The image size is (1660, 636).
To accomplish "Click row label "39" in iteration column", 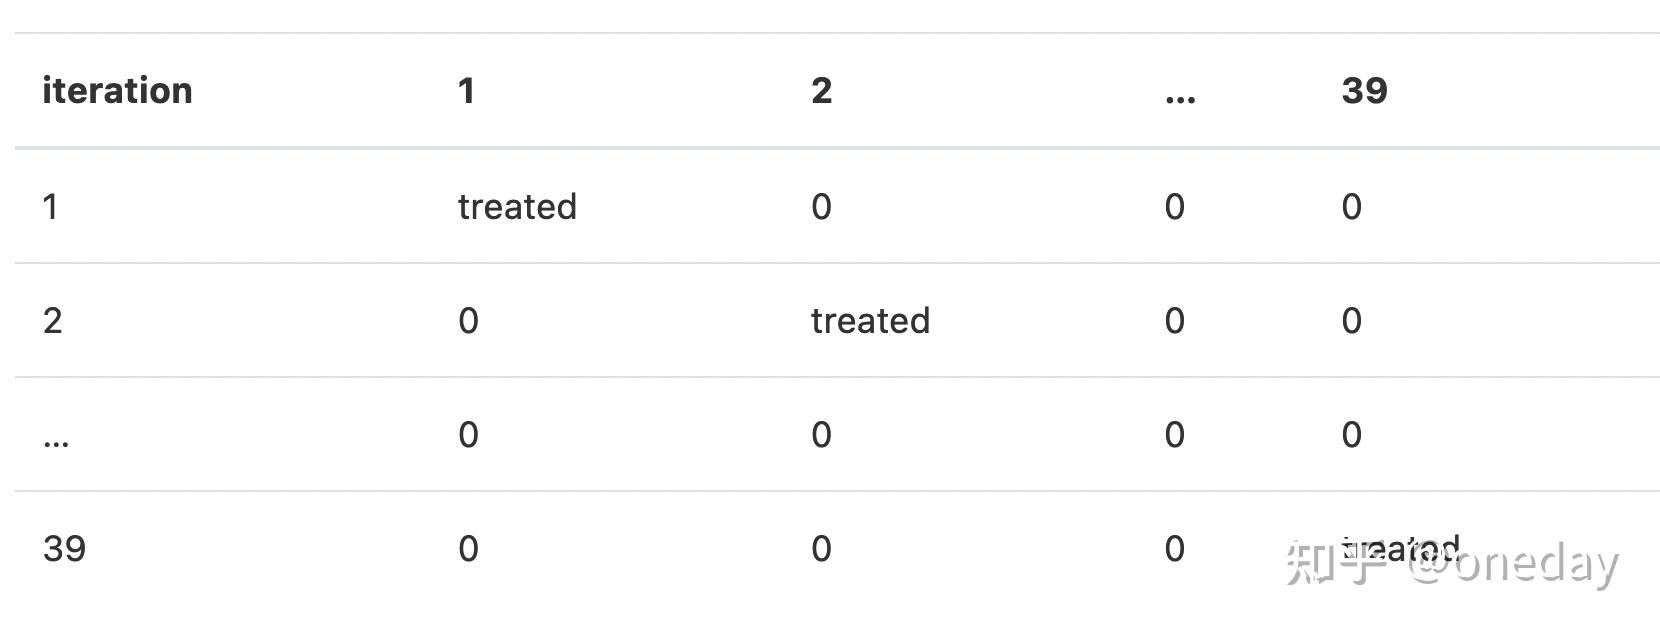I will [64, 549].
